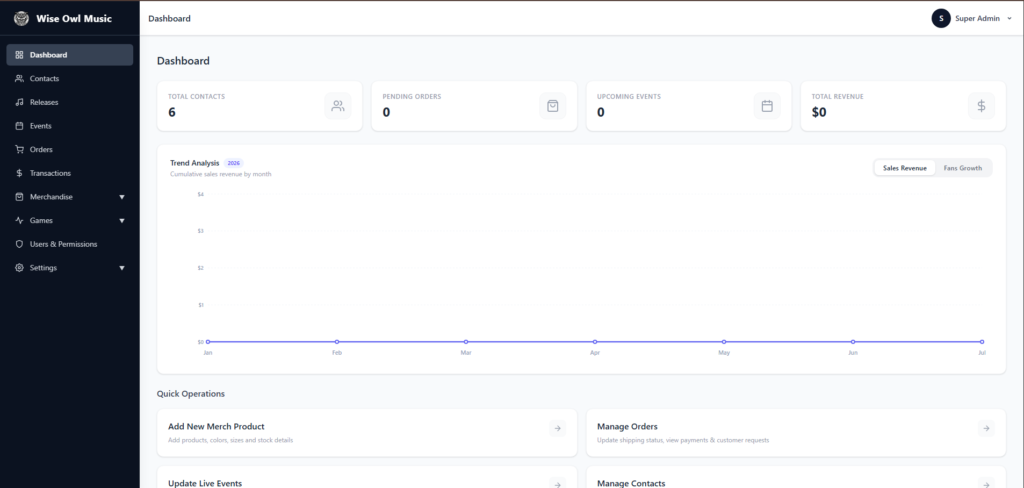Viewport: 1024px width, 488px height.
Task: Click the Super Admin name label
Action: tap(977, 18)
